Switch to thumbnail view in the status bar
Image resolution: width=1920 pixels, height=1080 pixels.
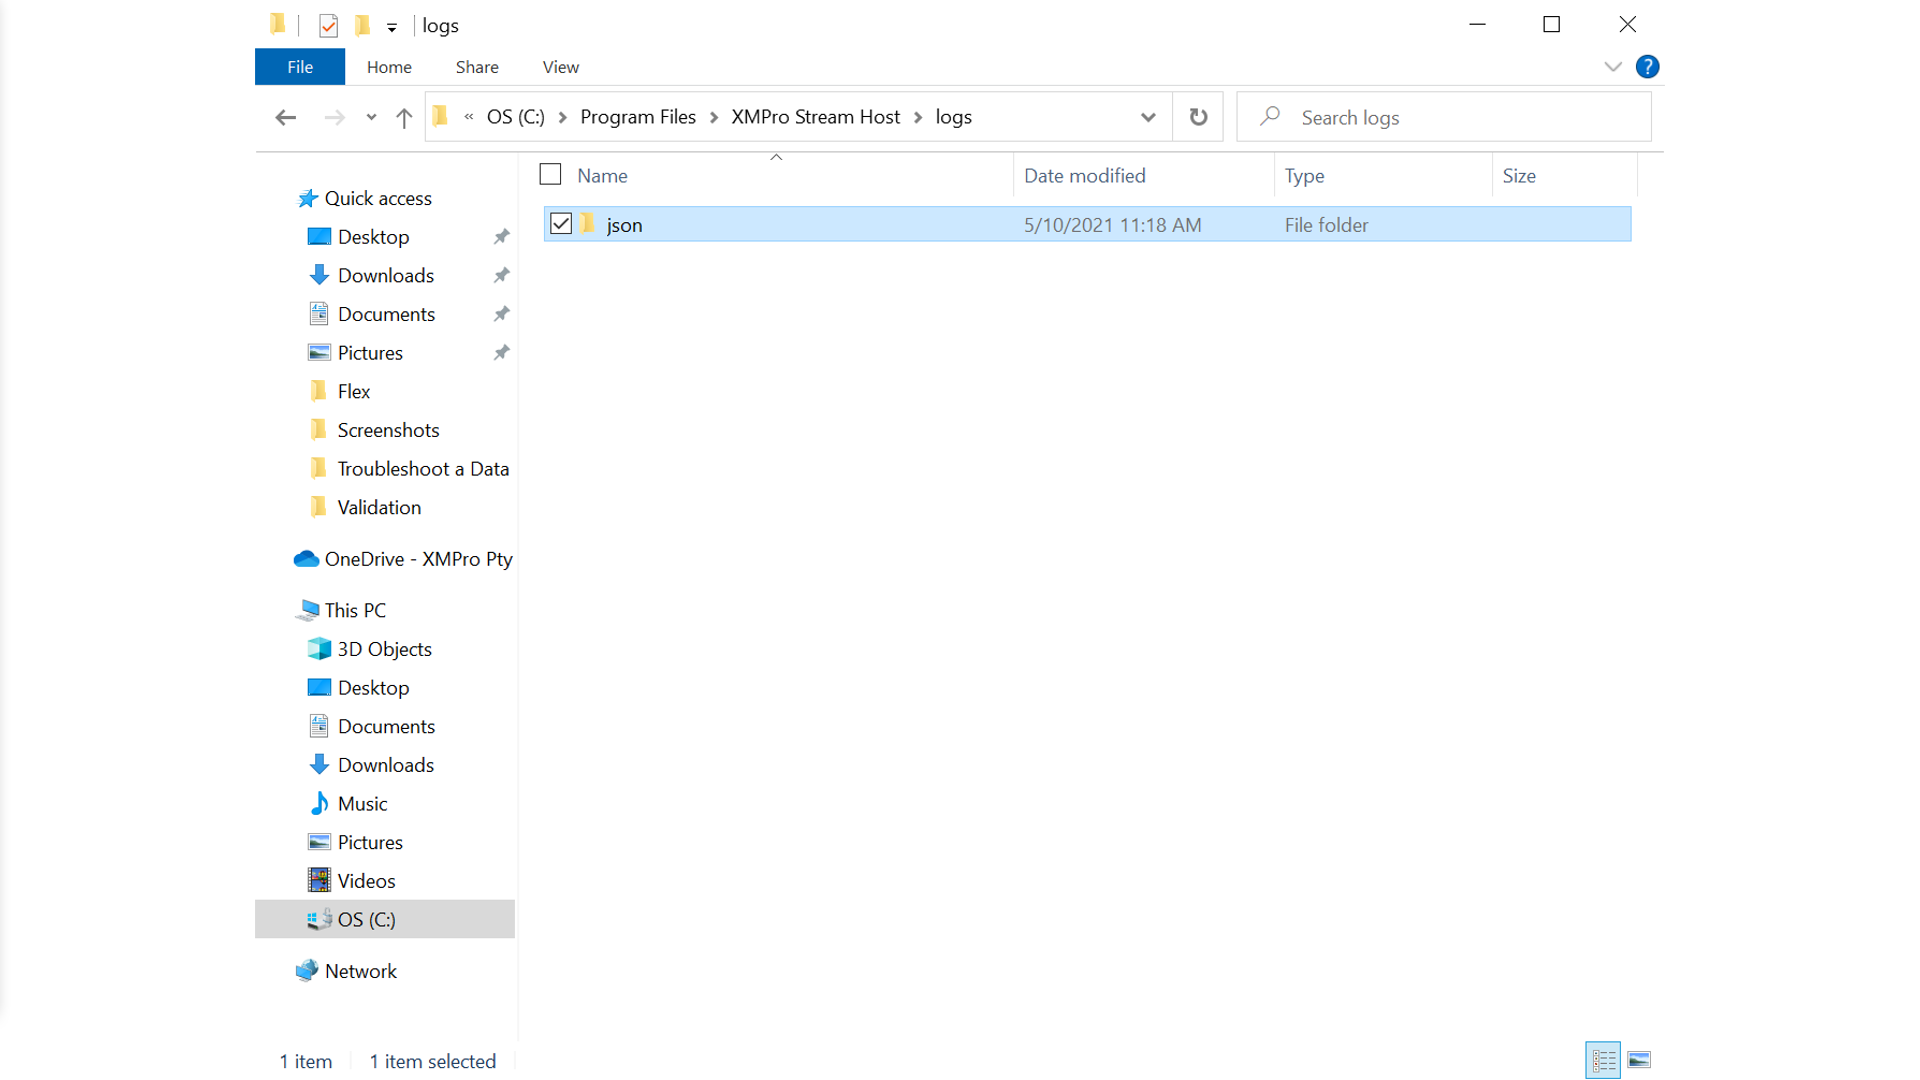(x=1639, y=1060)
